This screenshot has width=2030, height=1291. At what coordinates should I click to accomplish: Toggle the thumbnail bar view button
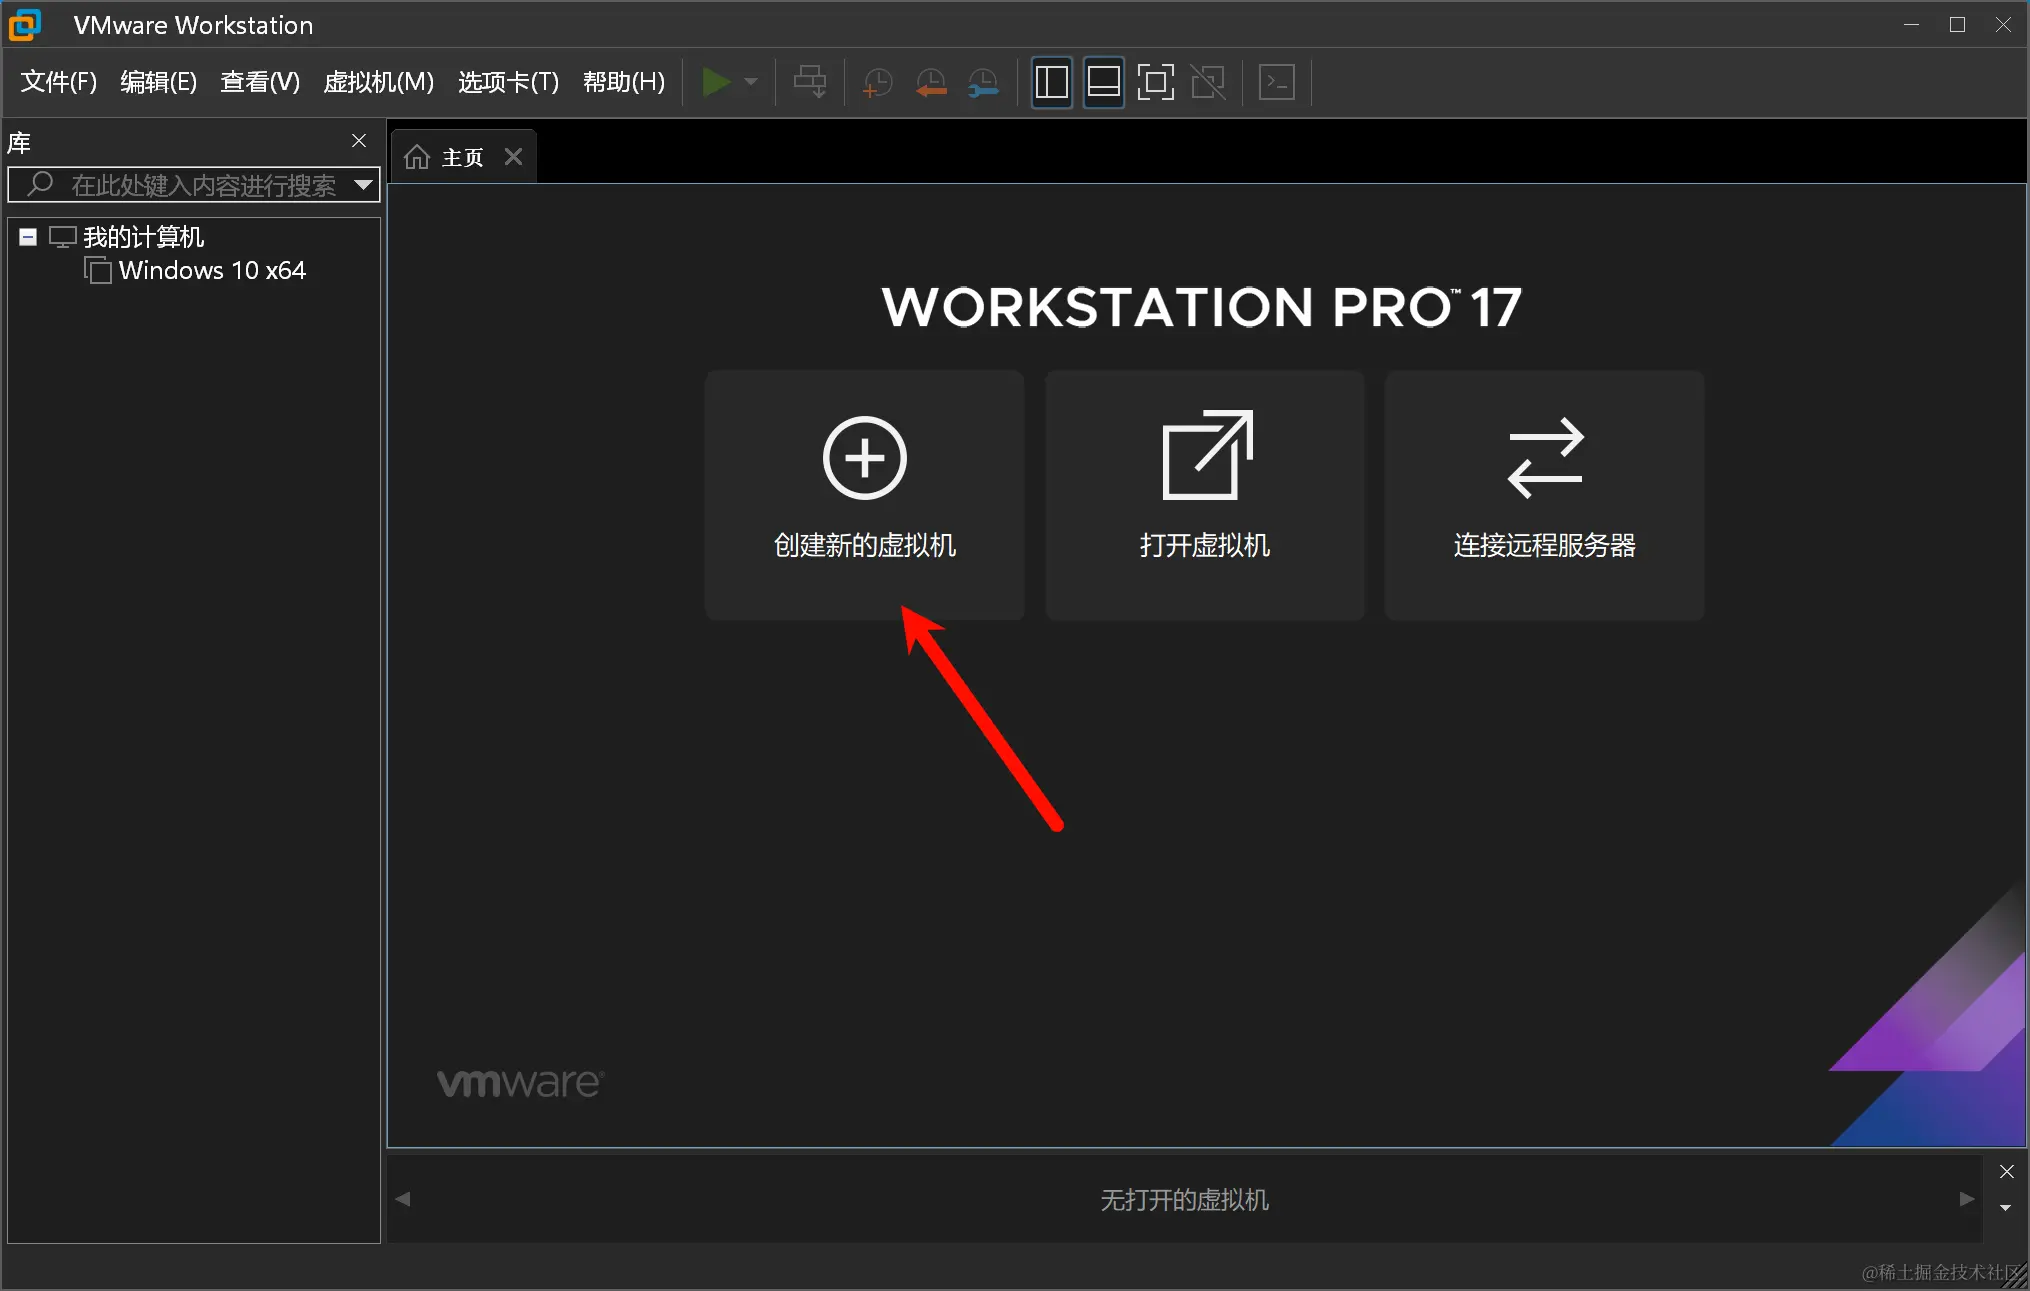click(x=1103, y=82)
